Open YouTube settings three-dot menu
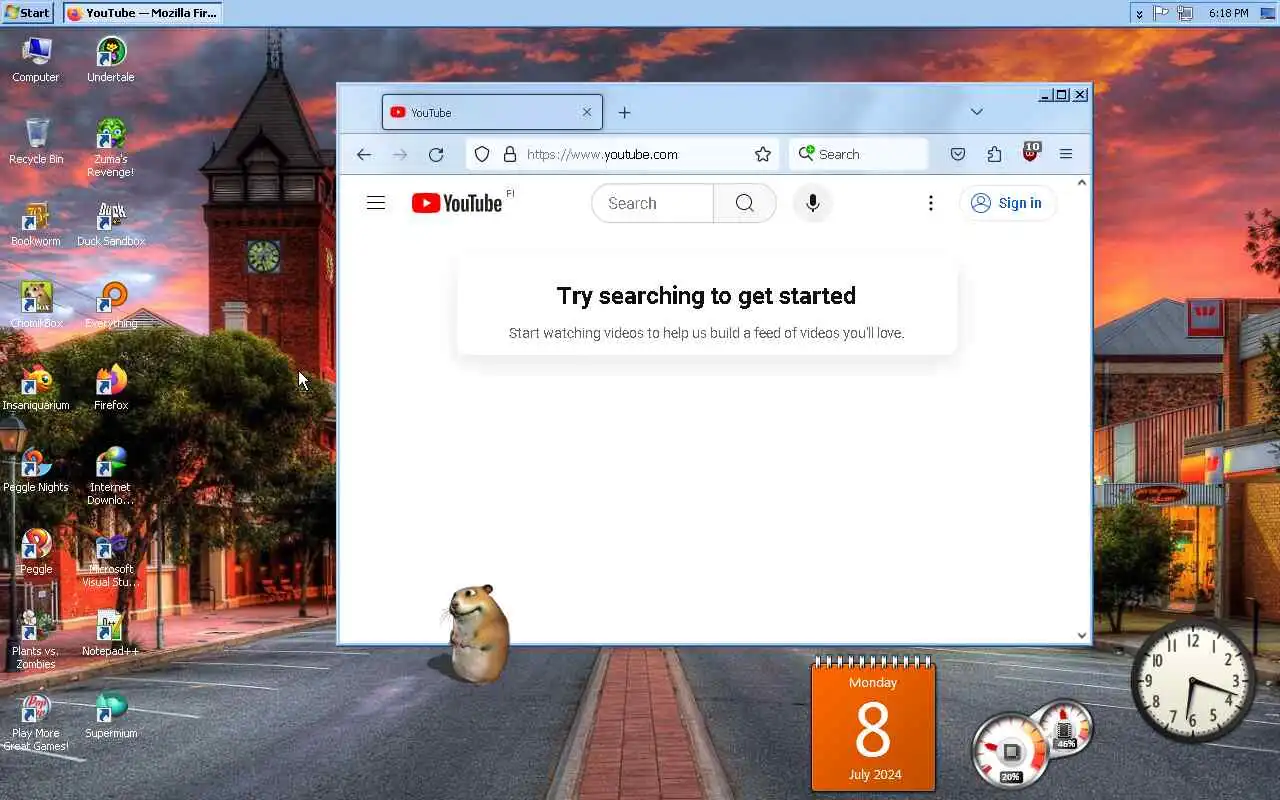The image size is (1280, 800). 931,203
